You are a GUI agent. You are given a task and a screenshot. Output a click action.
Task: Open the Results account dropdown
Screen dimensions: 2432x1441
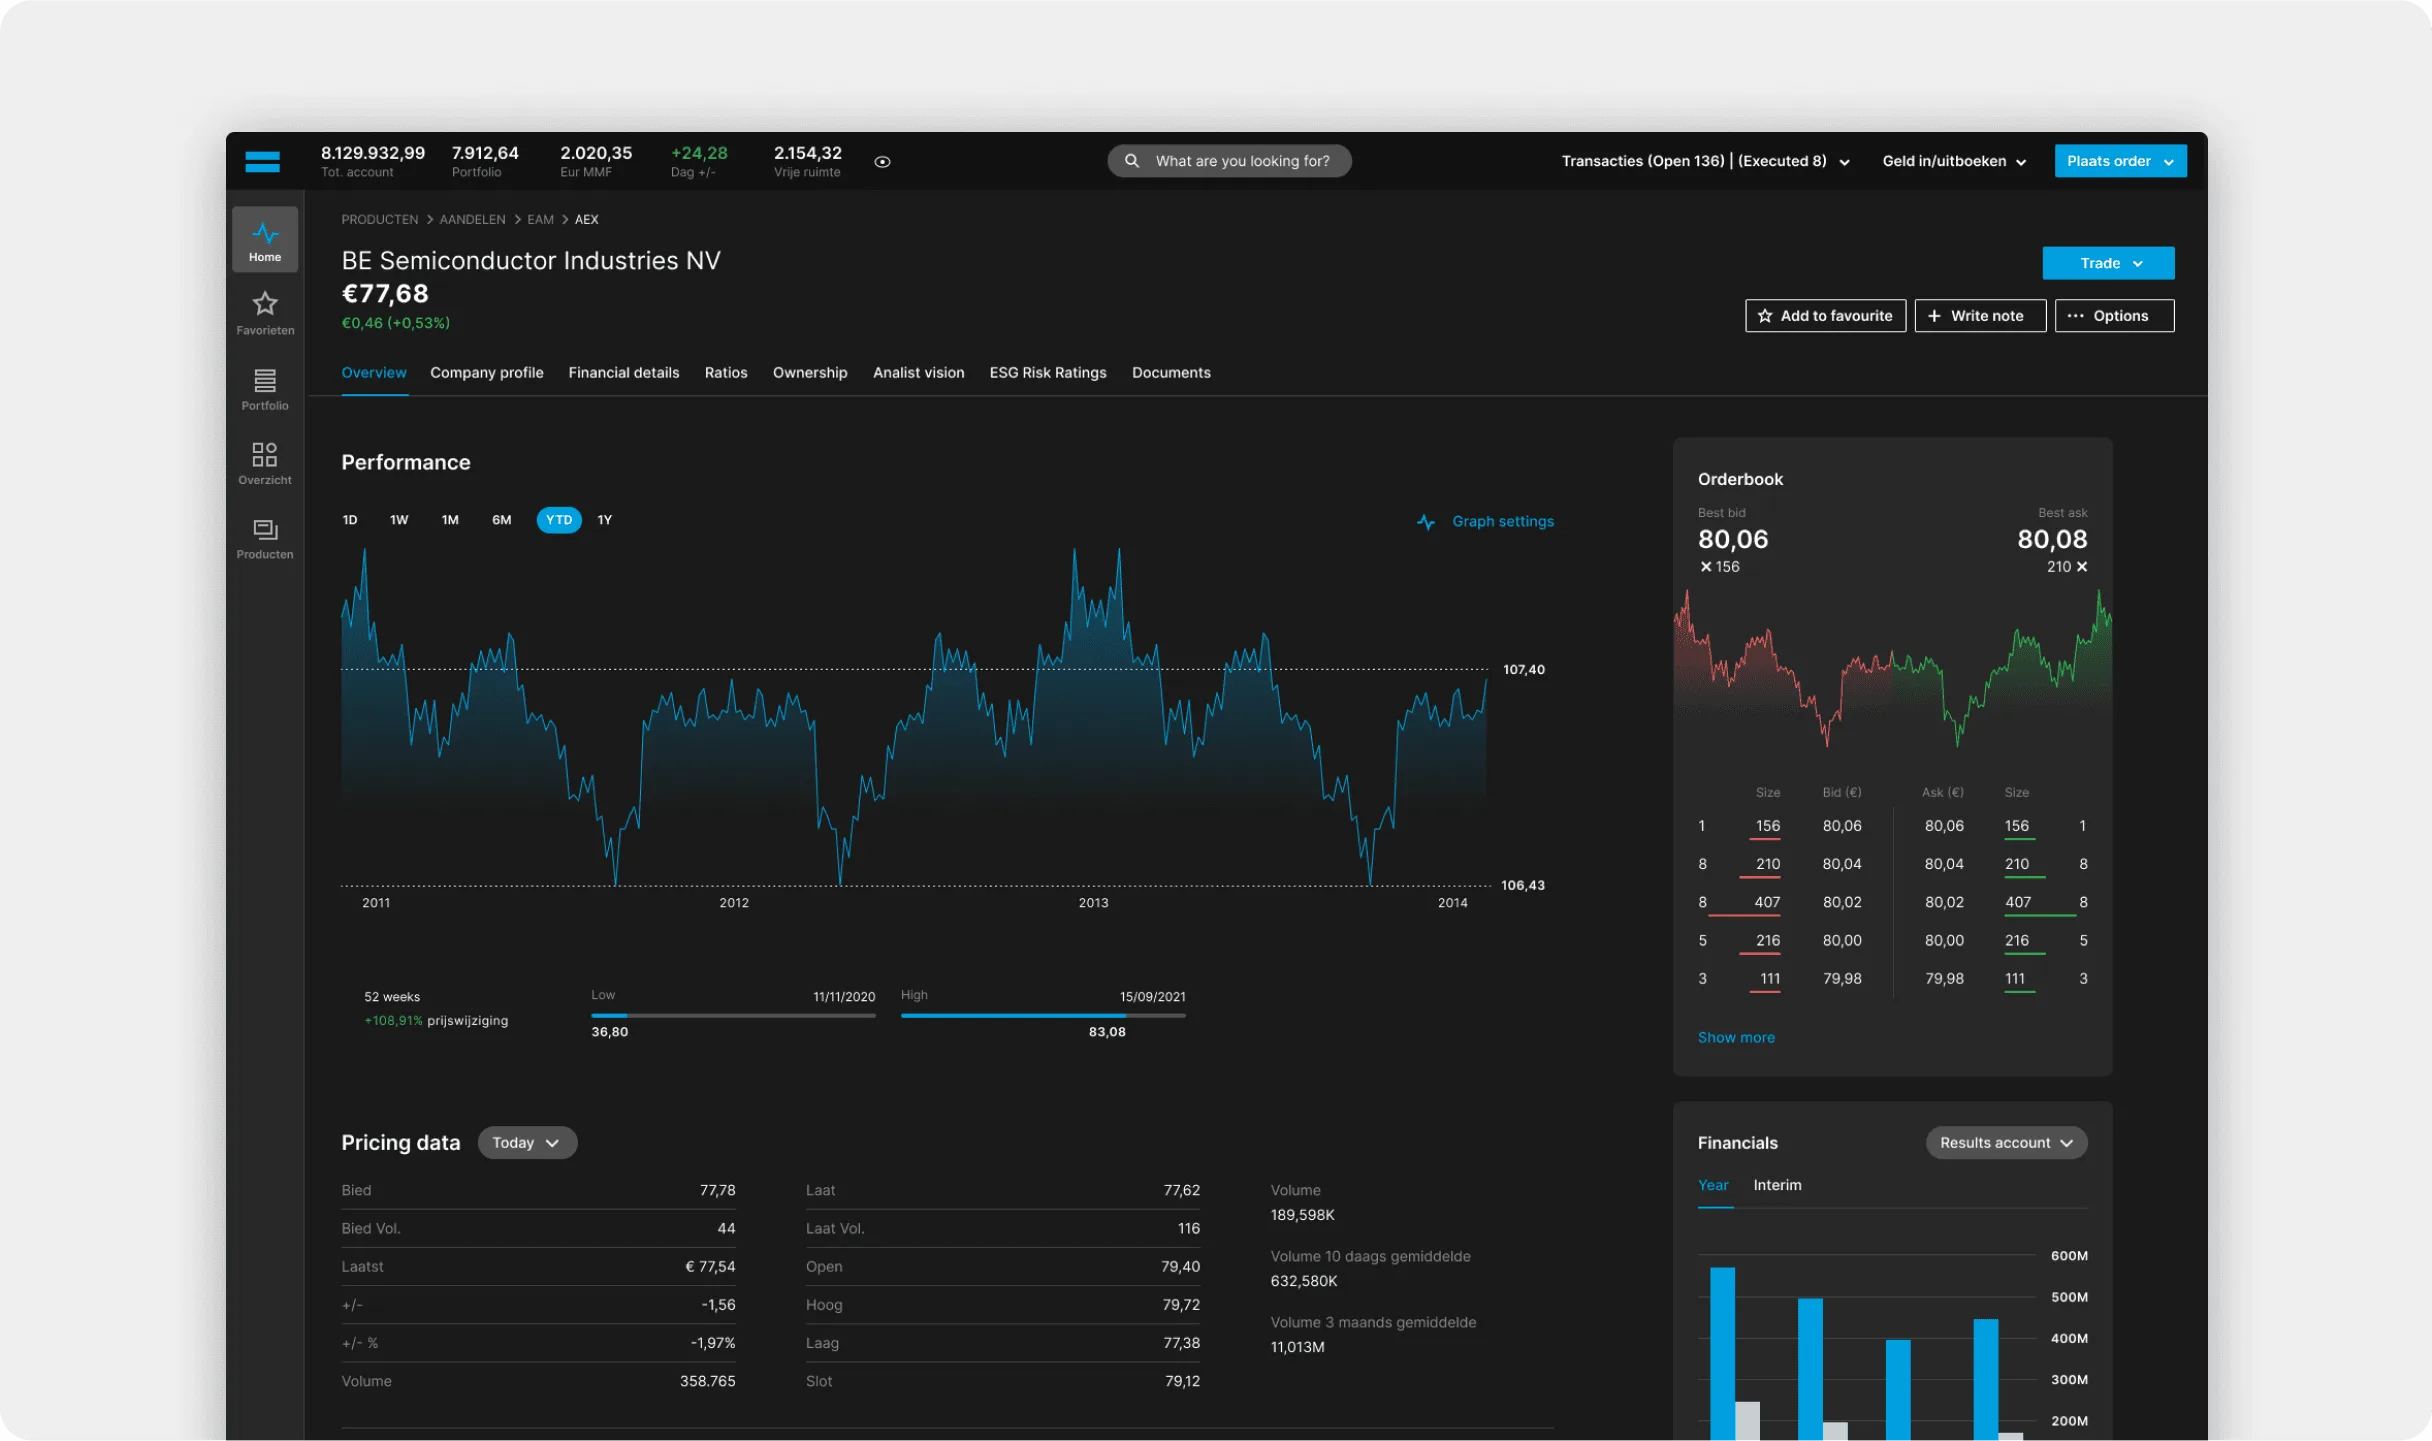click(x=2006, y=1143)
